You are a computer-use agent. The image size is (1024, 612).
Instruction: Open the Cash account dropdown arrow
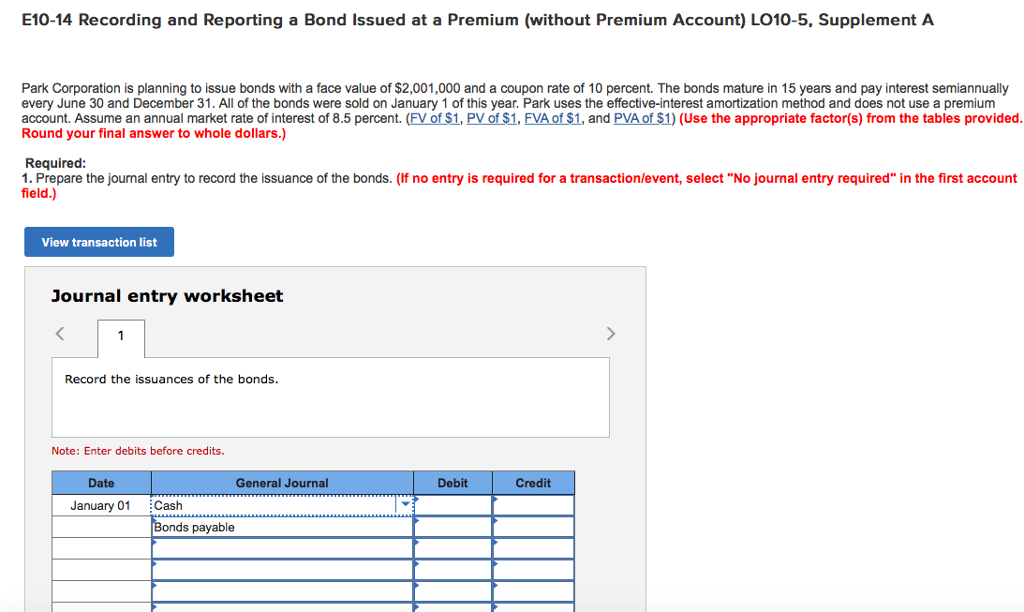point(406,505)
